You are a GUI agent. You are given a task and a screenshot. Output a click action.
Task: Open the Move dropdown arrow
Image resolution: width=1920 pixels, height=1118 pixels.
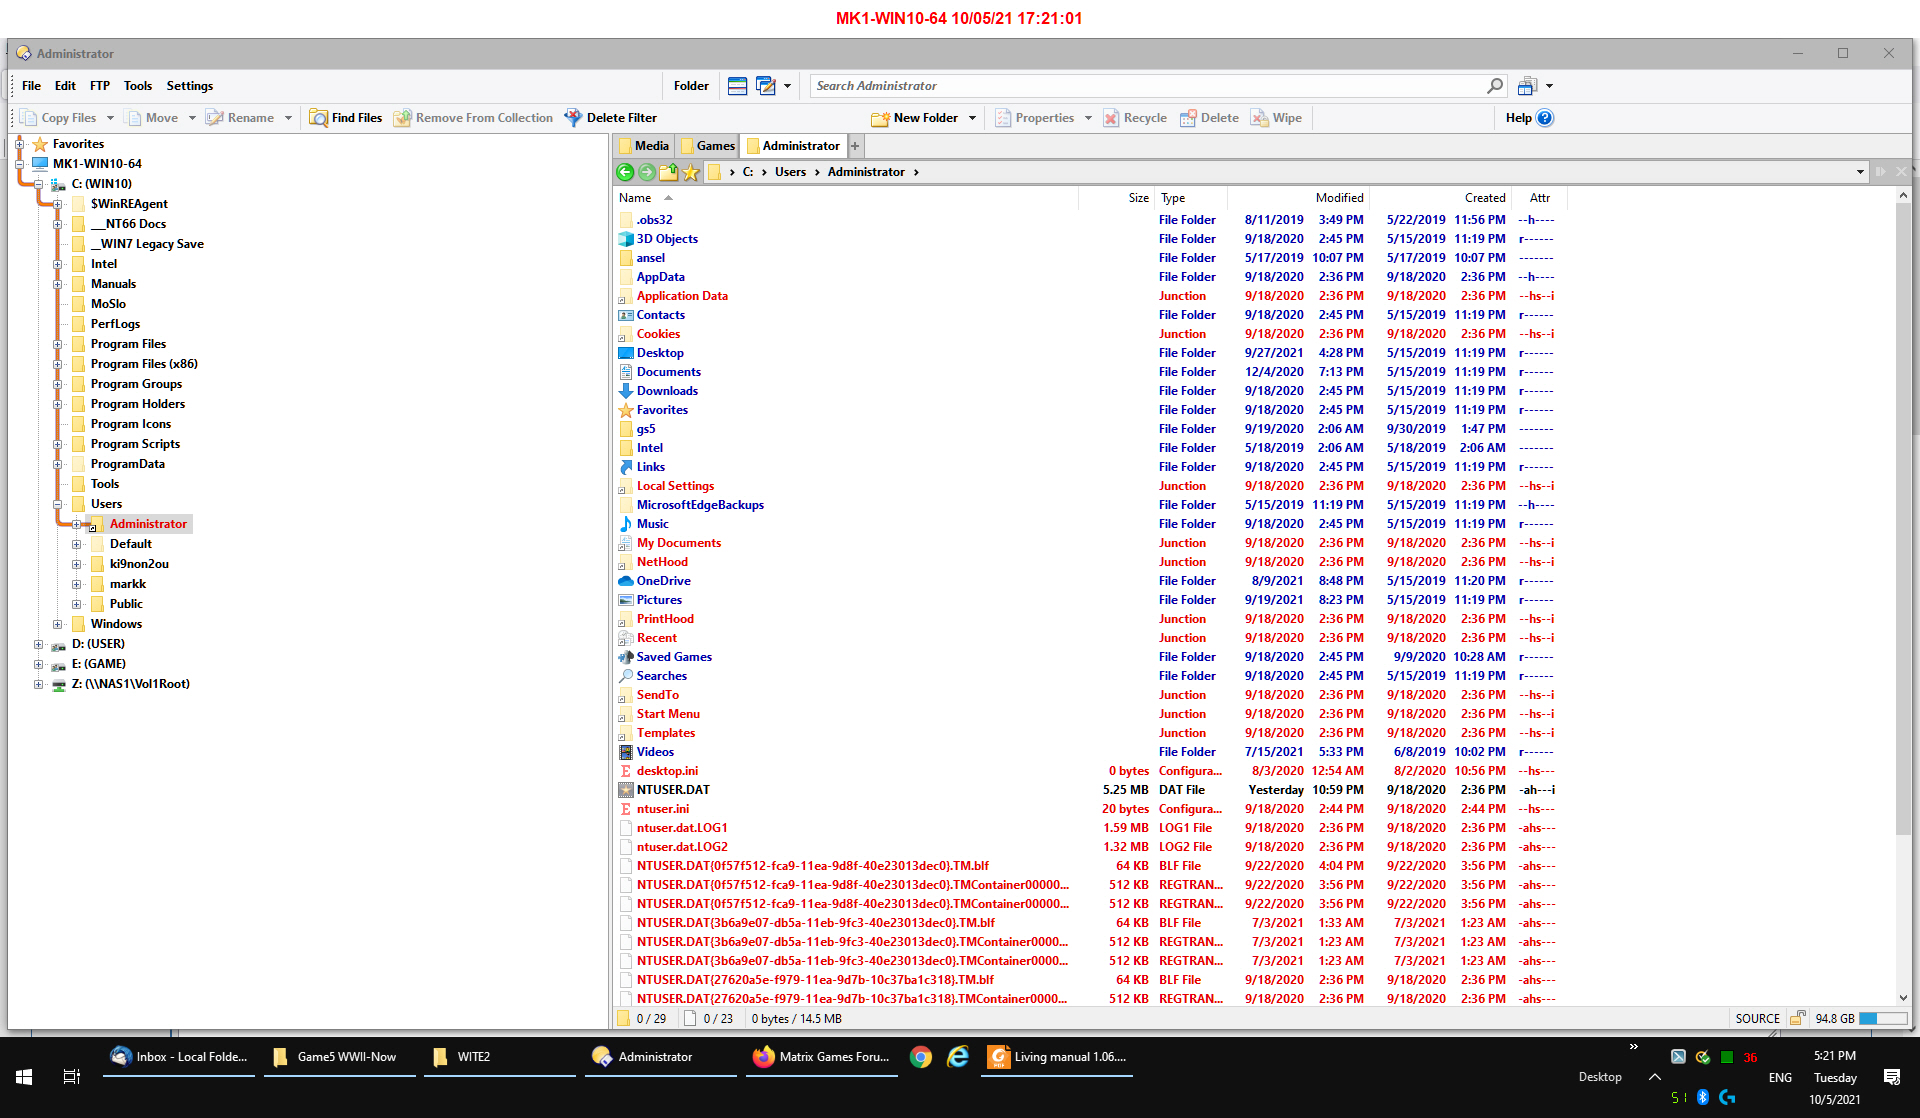pyautogui.click(x=192, y=118)
